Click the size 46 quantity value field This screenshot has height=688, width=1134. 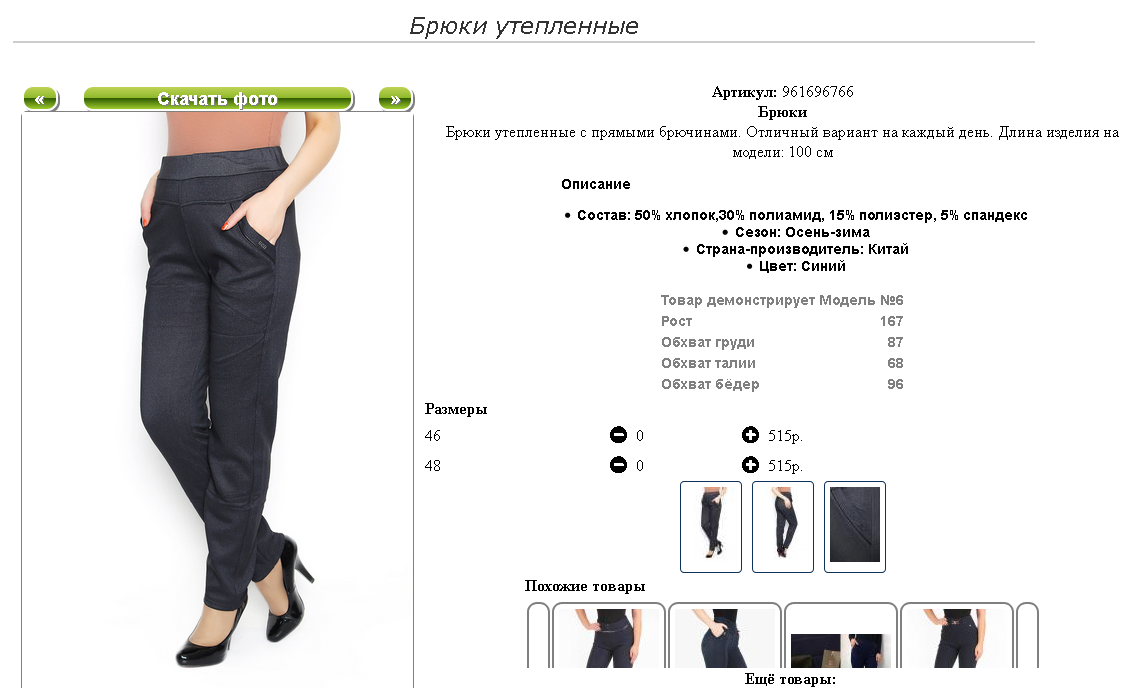click(x=639, y=436)
